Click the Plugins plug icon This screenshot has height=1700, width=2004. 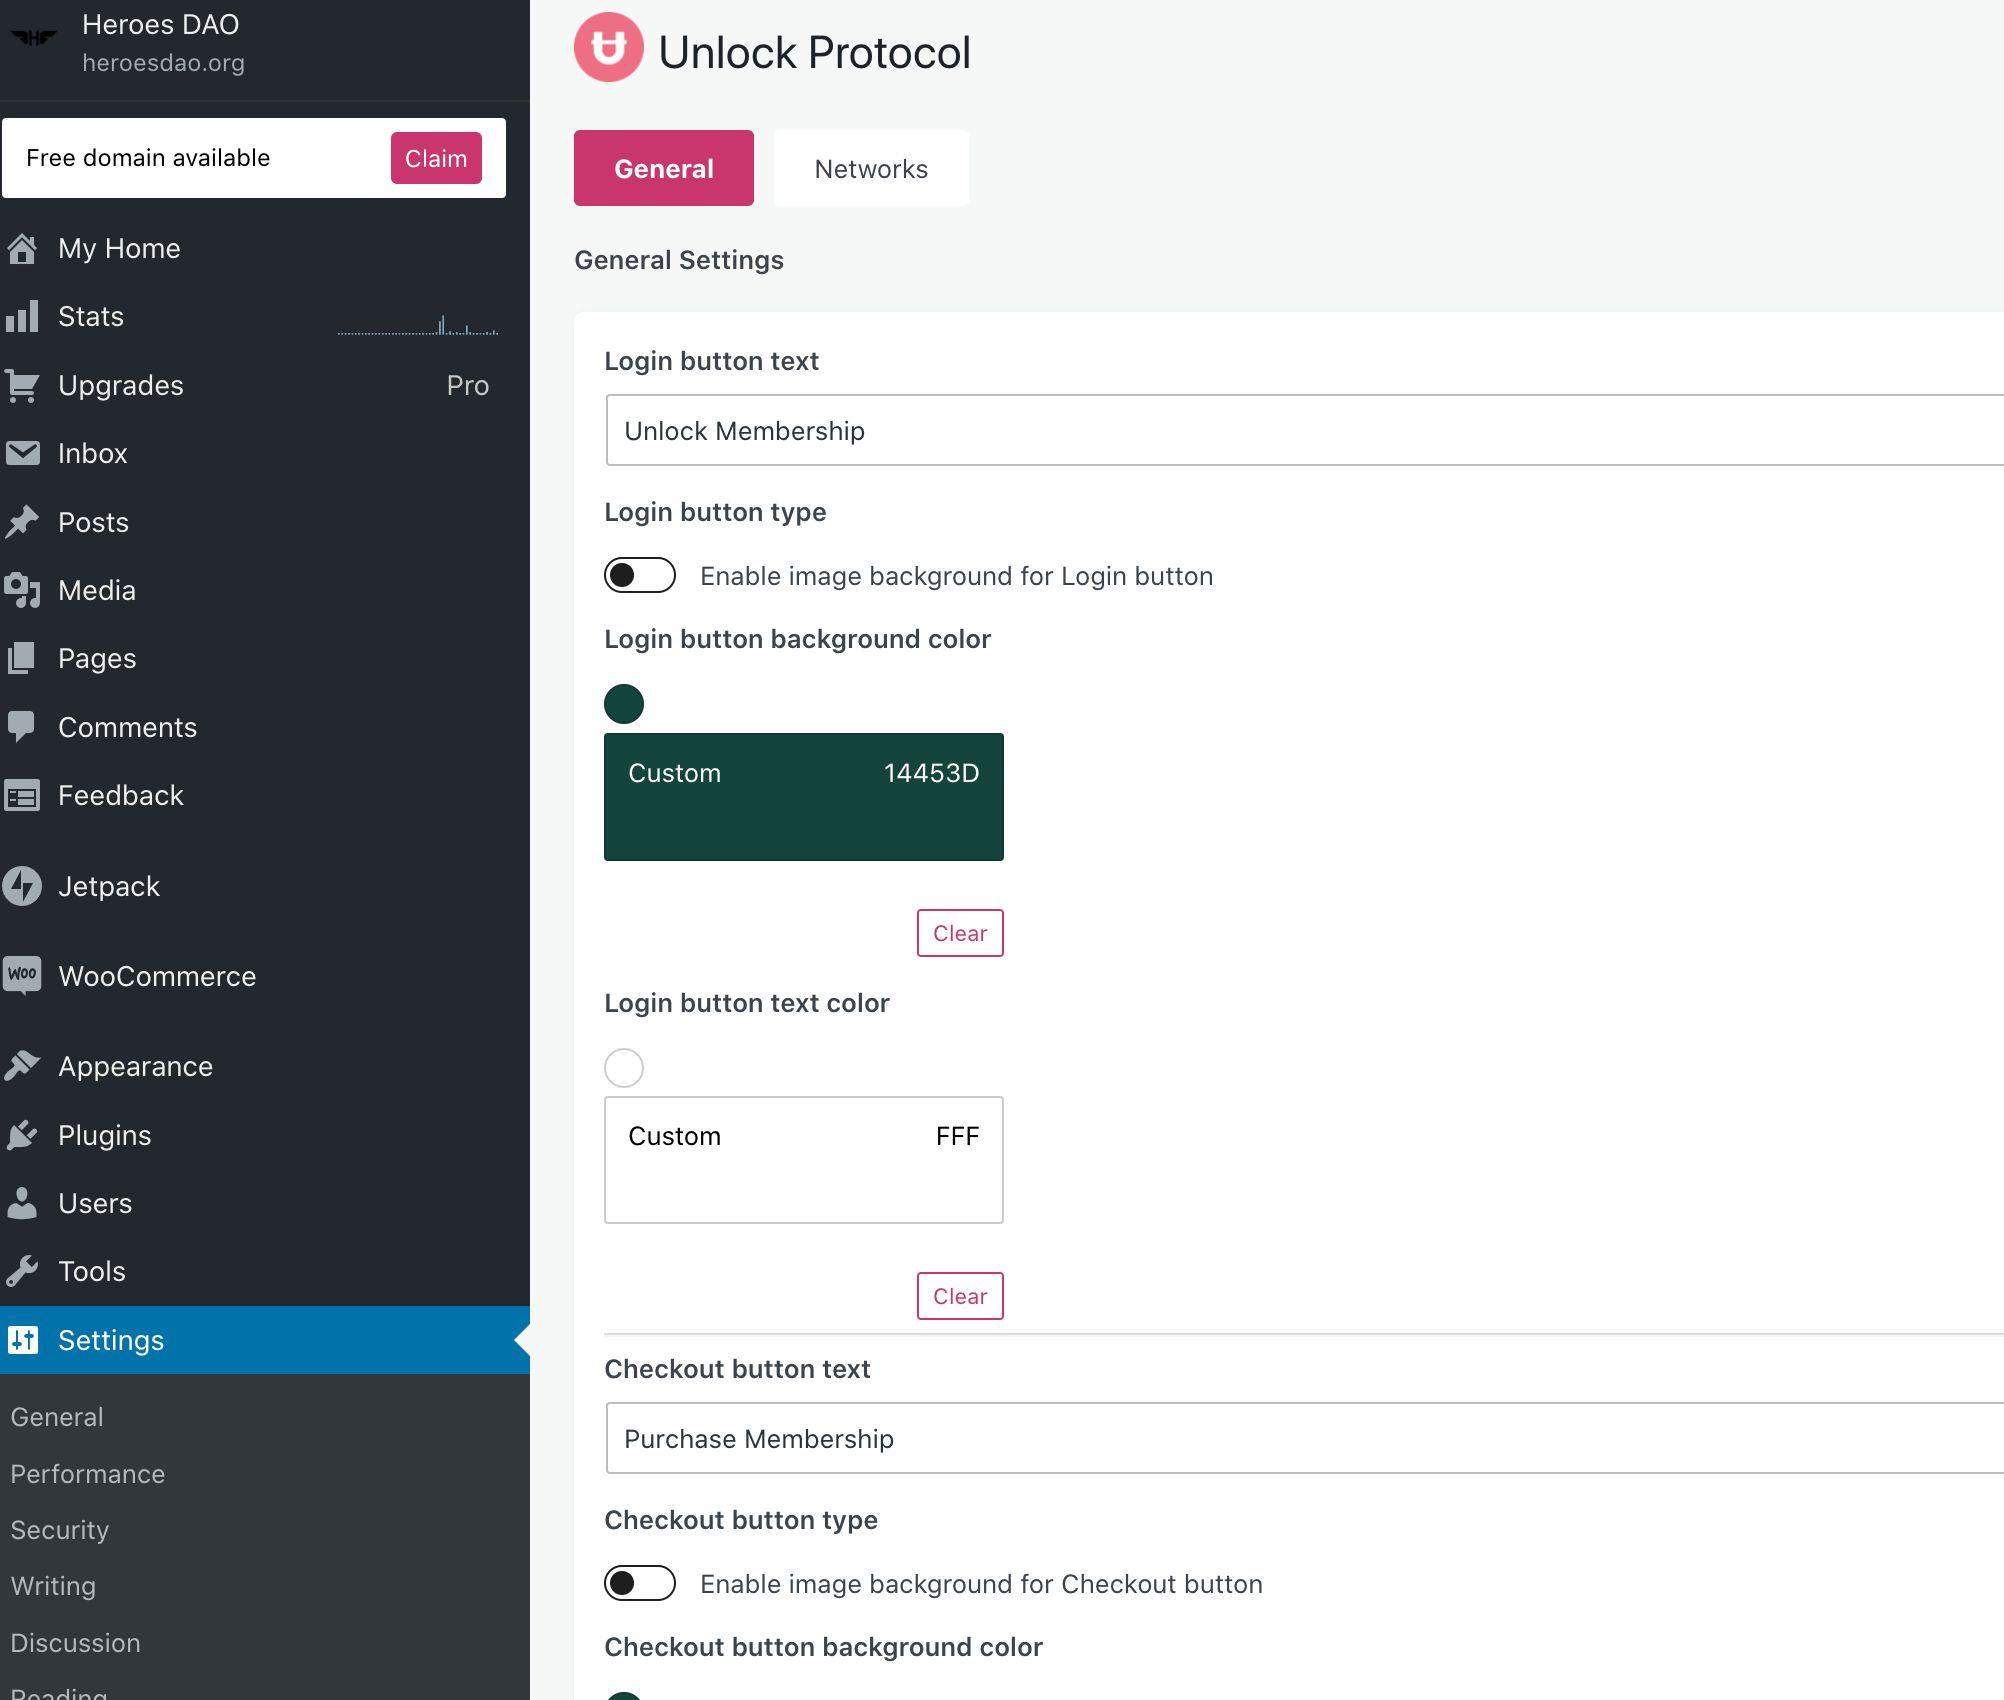coord(22,1135)
